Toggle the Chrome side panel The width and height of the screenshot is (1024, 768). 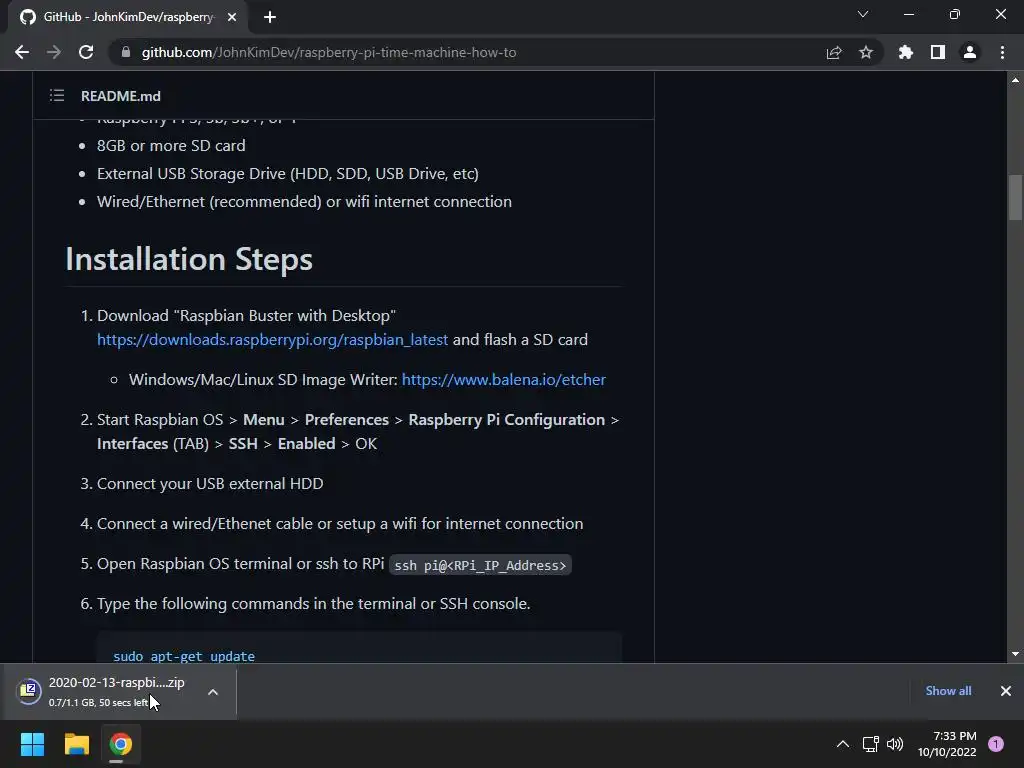[938, 52]
